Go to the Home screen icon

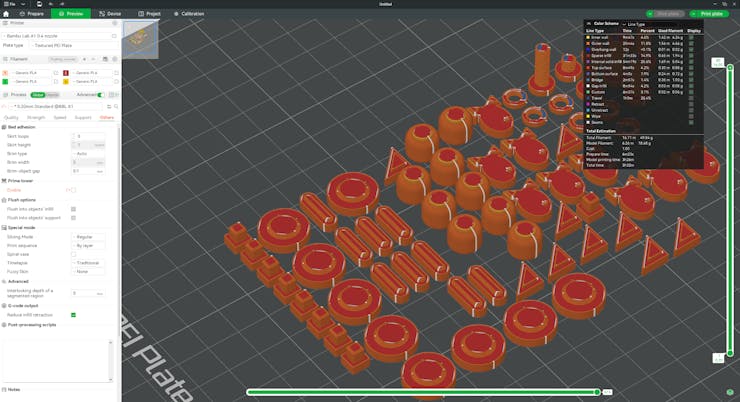[6, 14]
